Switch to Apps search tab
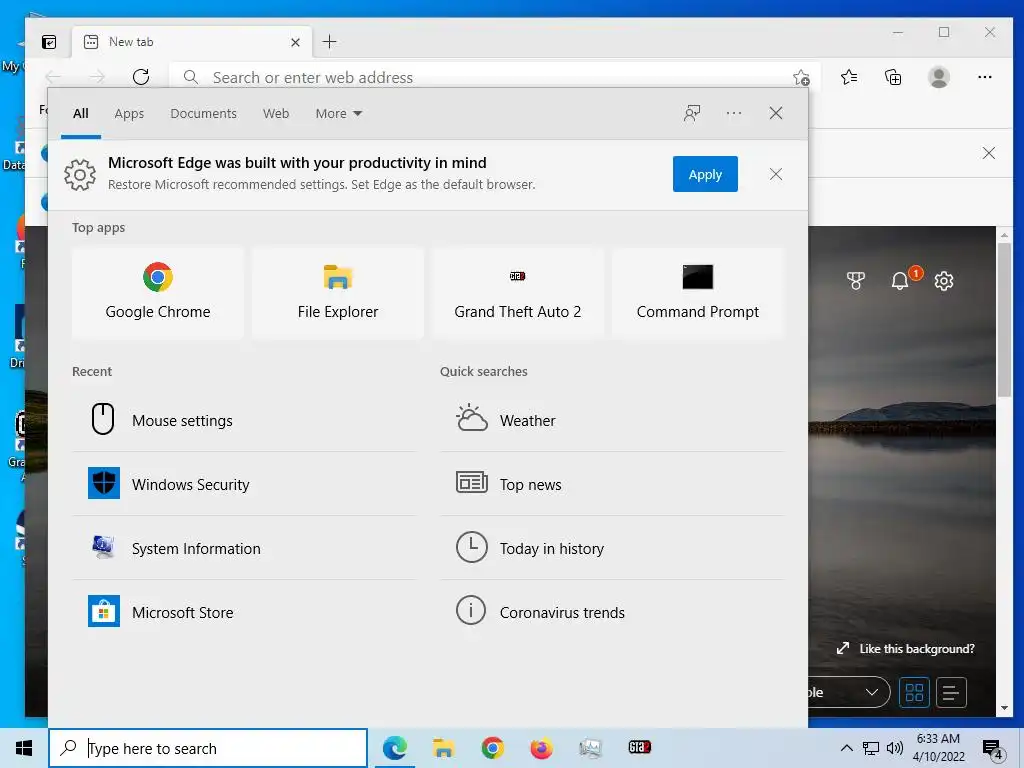The height and width of the screenshot is (768, 1024). [129, 114]
